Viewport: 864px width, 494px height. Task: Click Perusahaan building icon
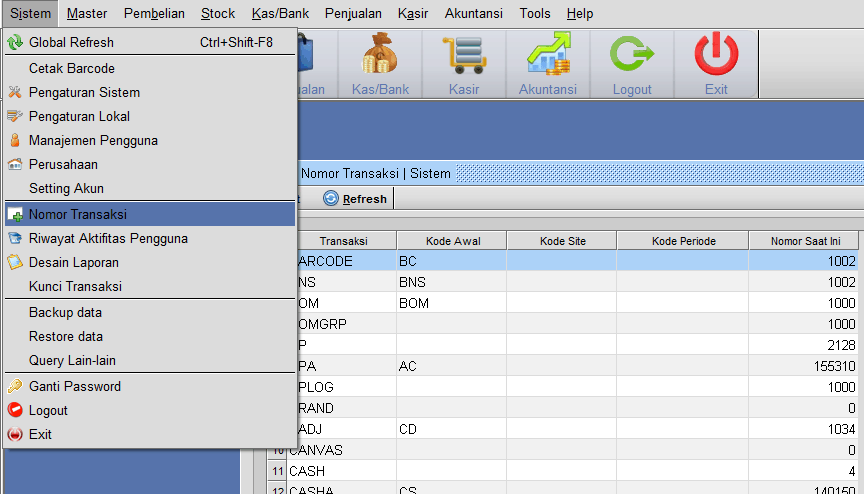[x=15, y=164]
